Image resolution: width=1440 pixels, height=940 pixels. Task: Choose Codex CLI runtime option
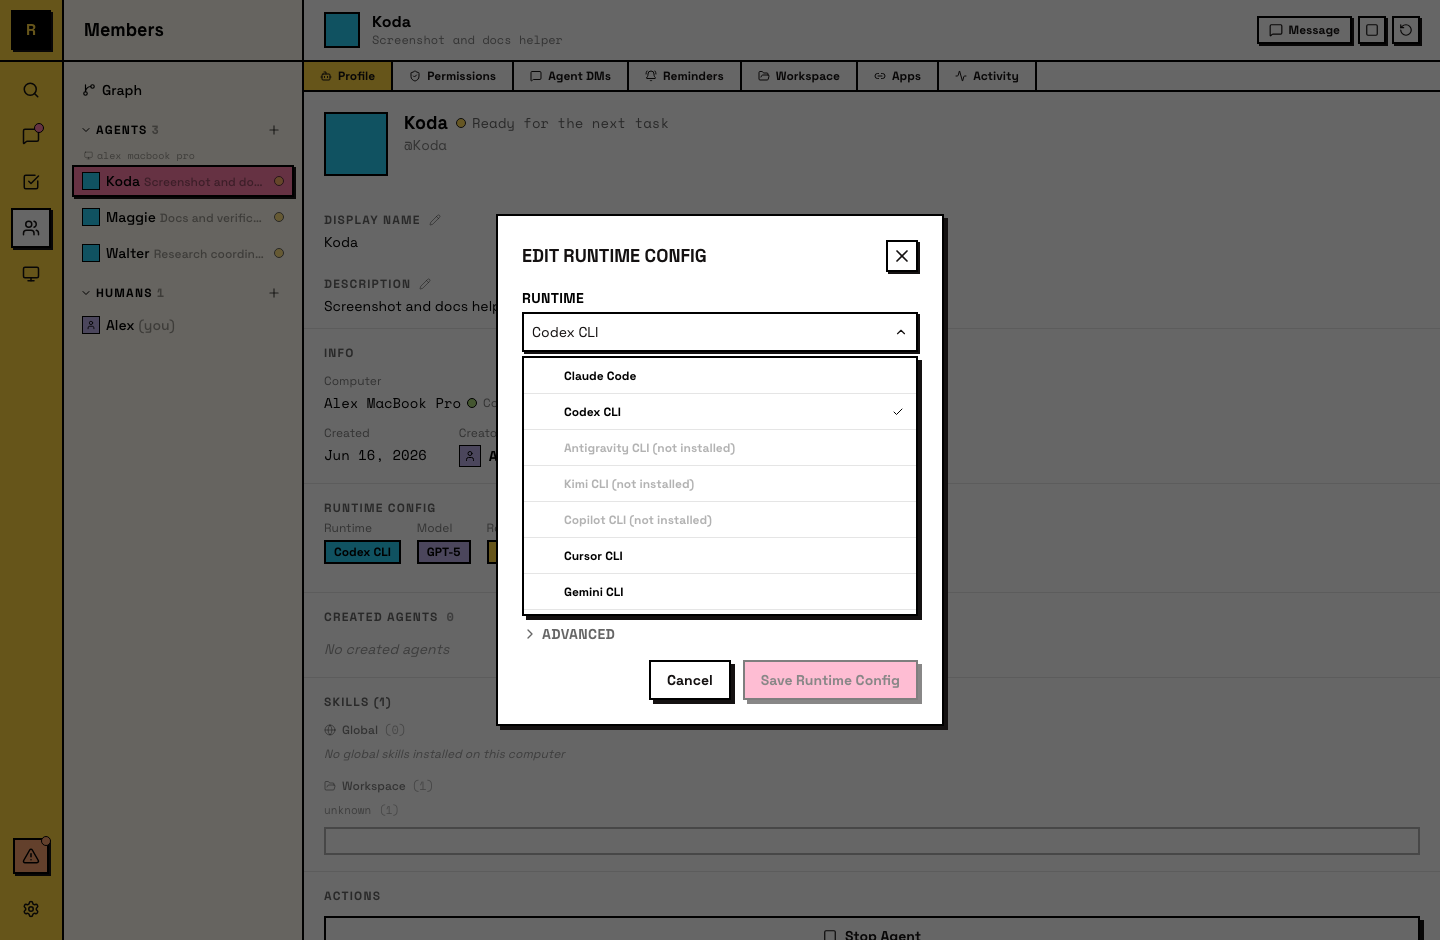coord(720,412)
